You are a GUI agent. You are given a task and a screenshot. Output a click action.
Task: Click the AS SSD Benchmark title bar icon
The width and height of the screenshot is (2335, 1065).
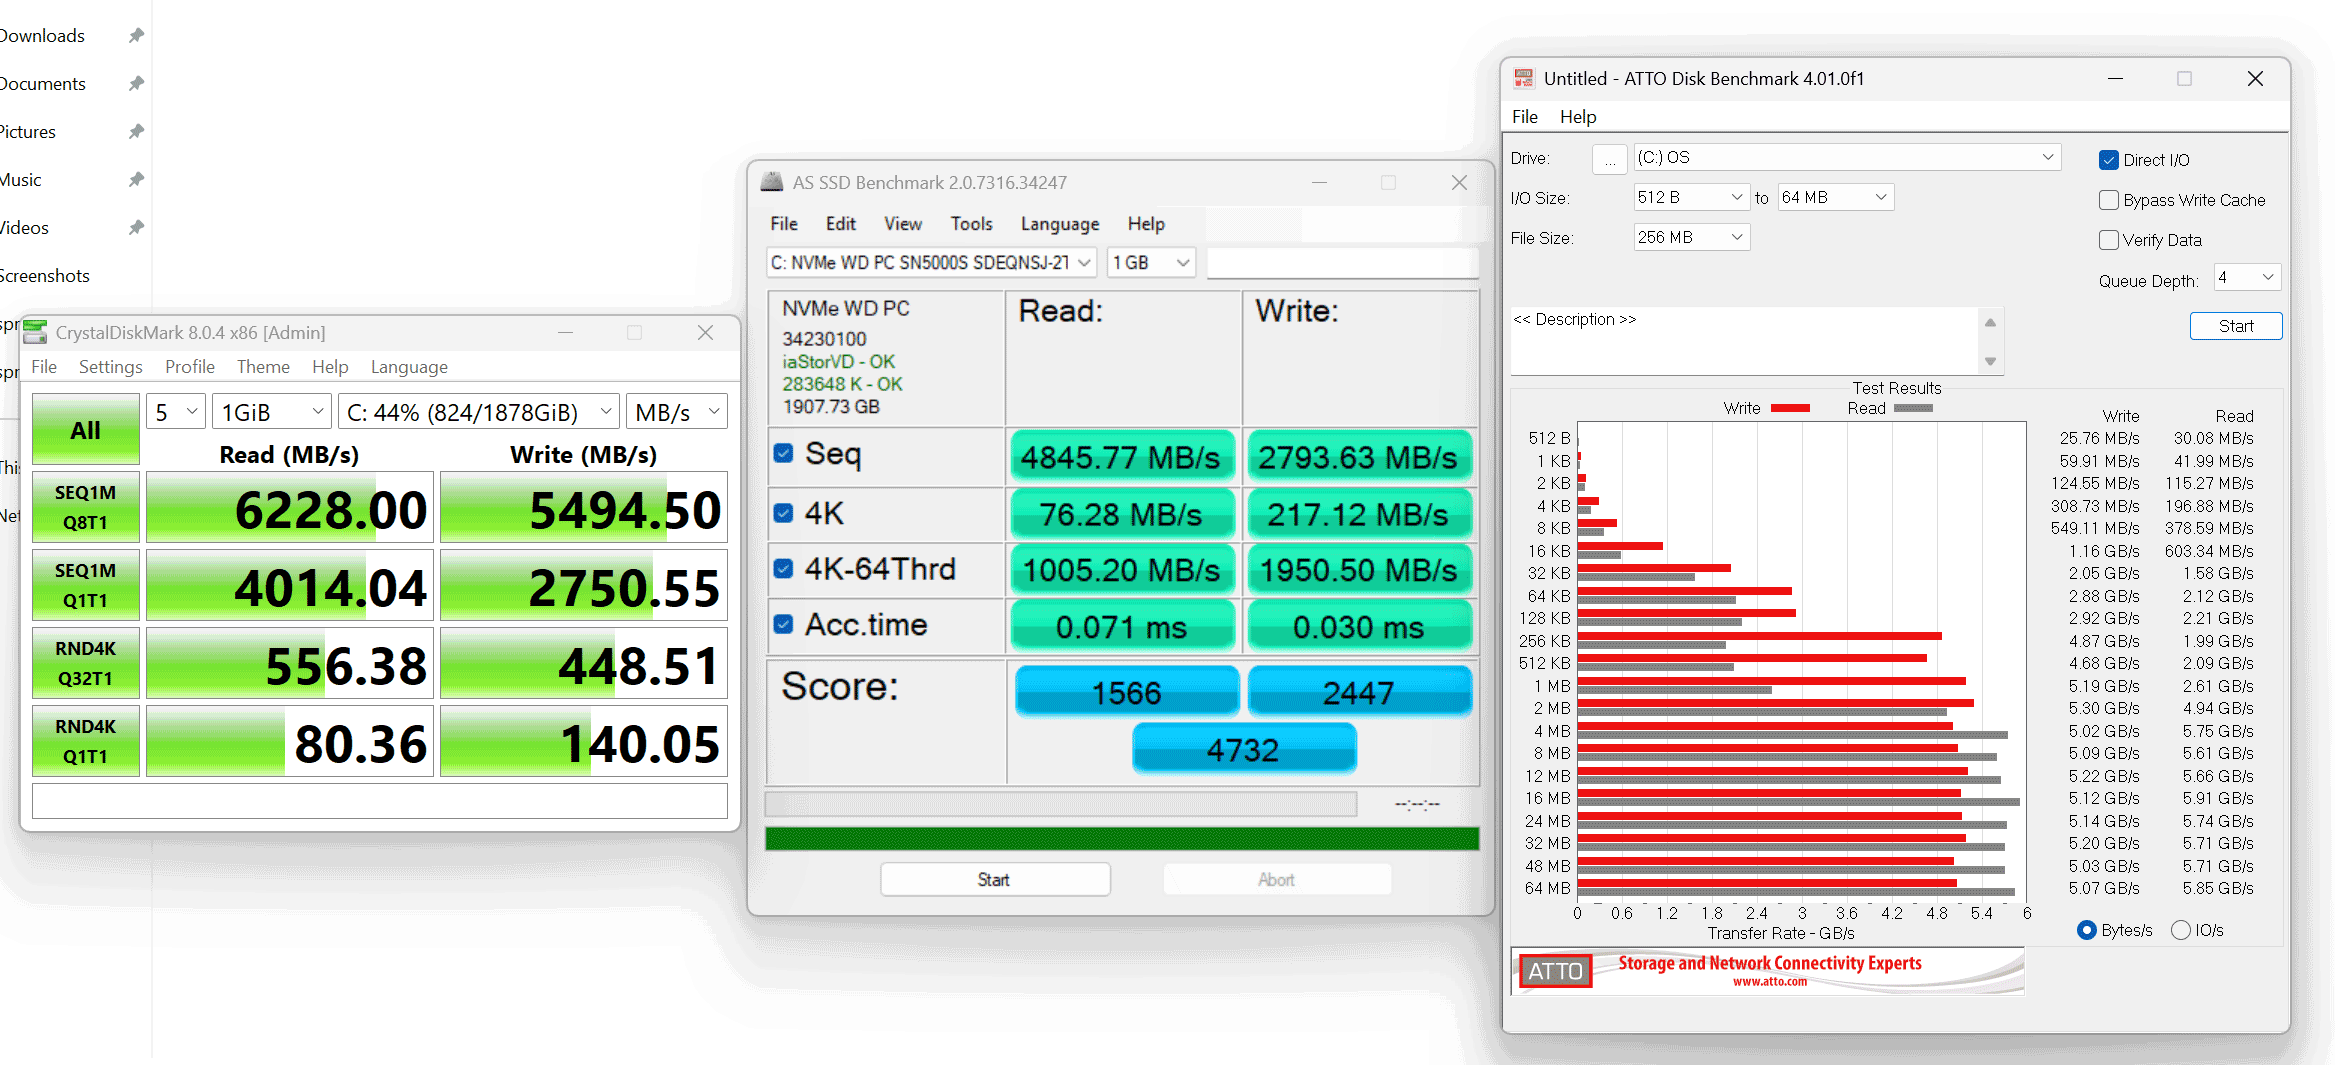tap(772, 182)
